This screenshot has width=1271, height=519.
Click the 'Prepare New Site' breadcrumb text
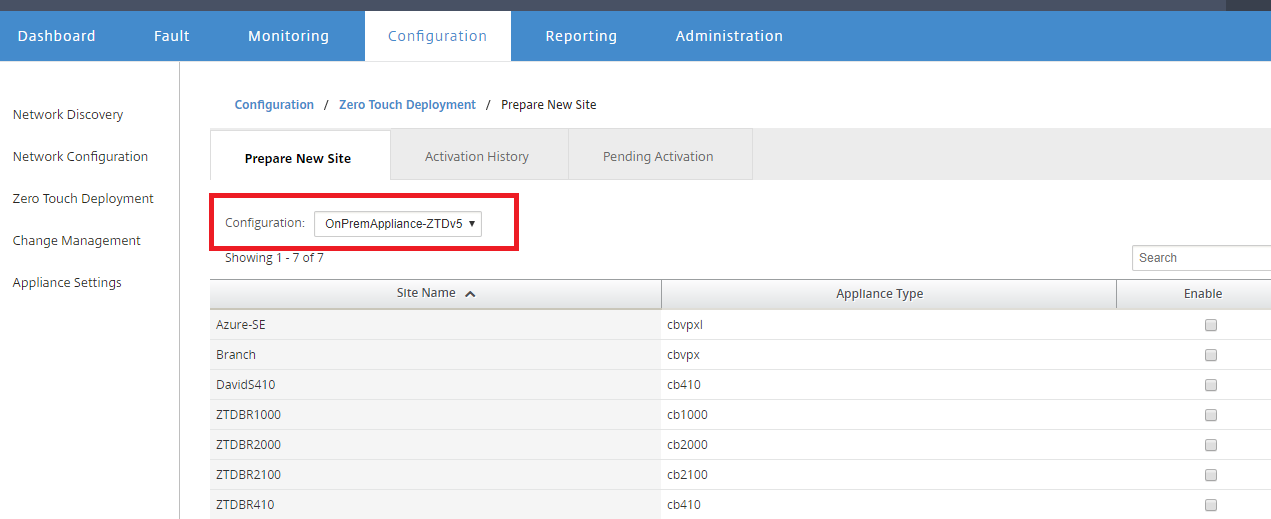[548, 105]
